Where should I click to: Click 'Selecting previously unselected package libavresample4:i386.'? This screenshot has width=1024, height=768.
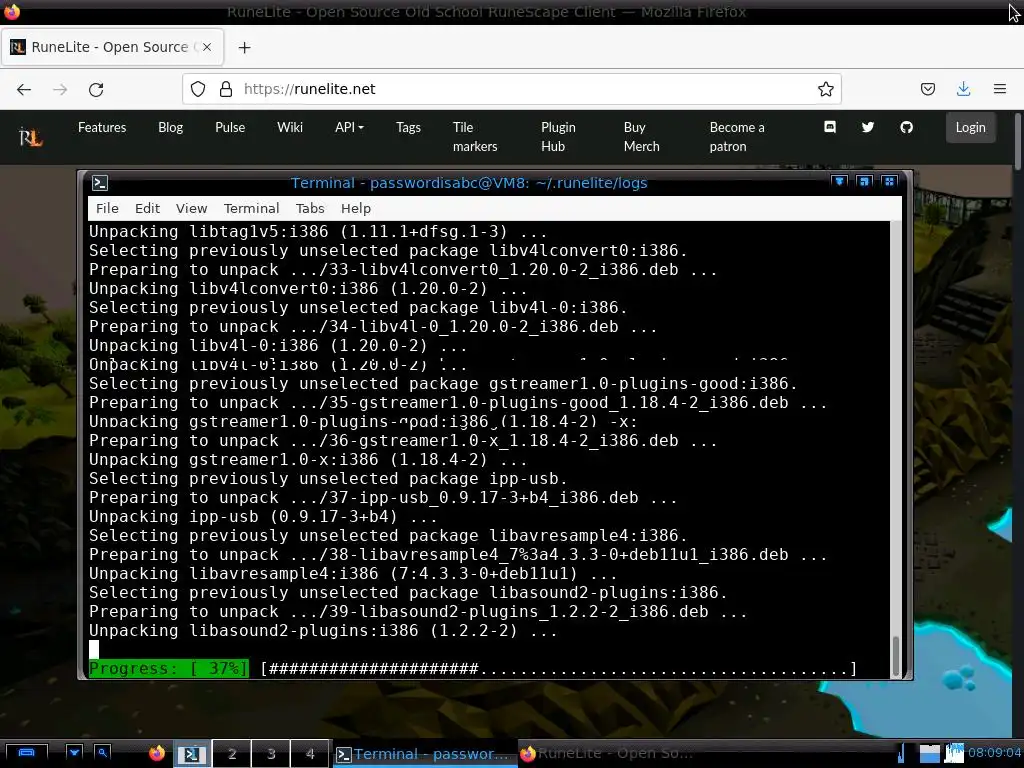click(388, 536)
